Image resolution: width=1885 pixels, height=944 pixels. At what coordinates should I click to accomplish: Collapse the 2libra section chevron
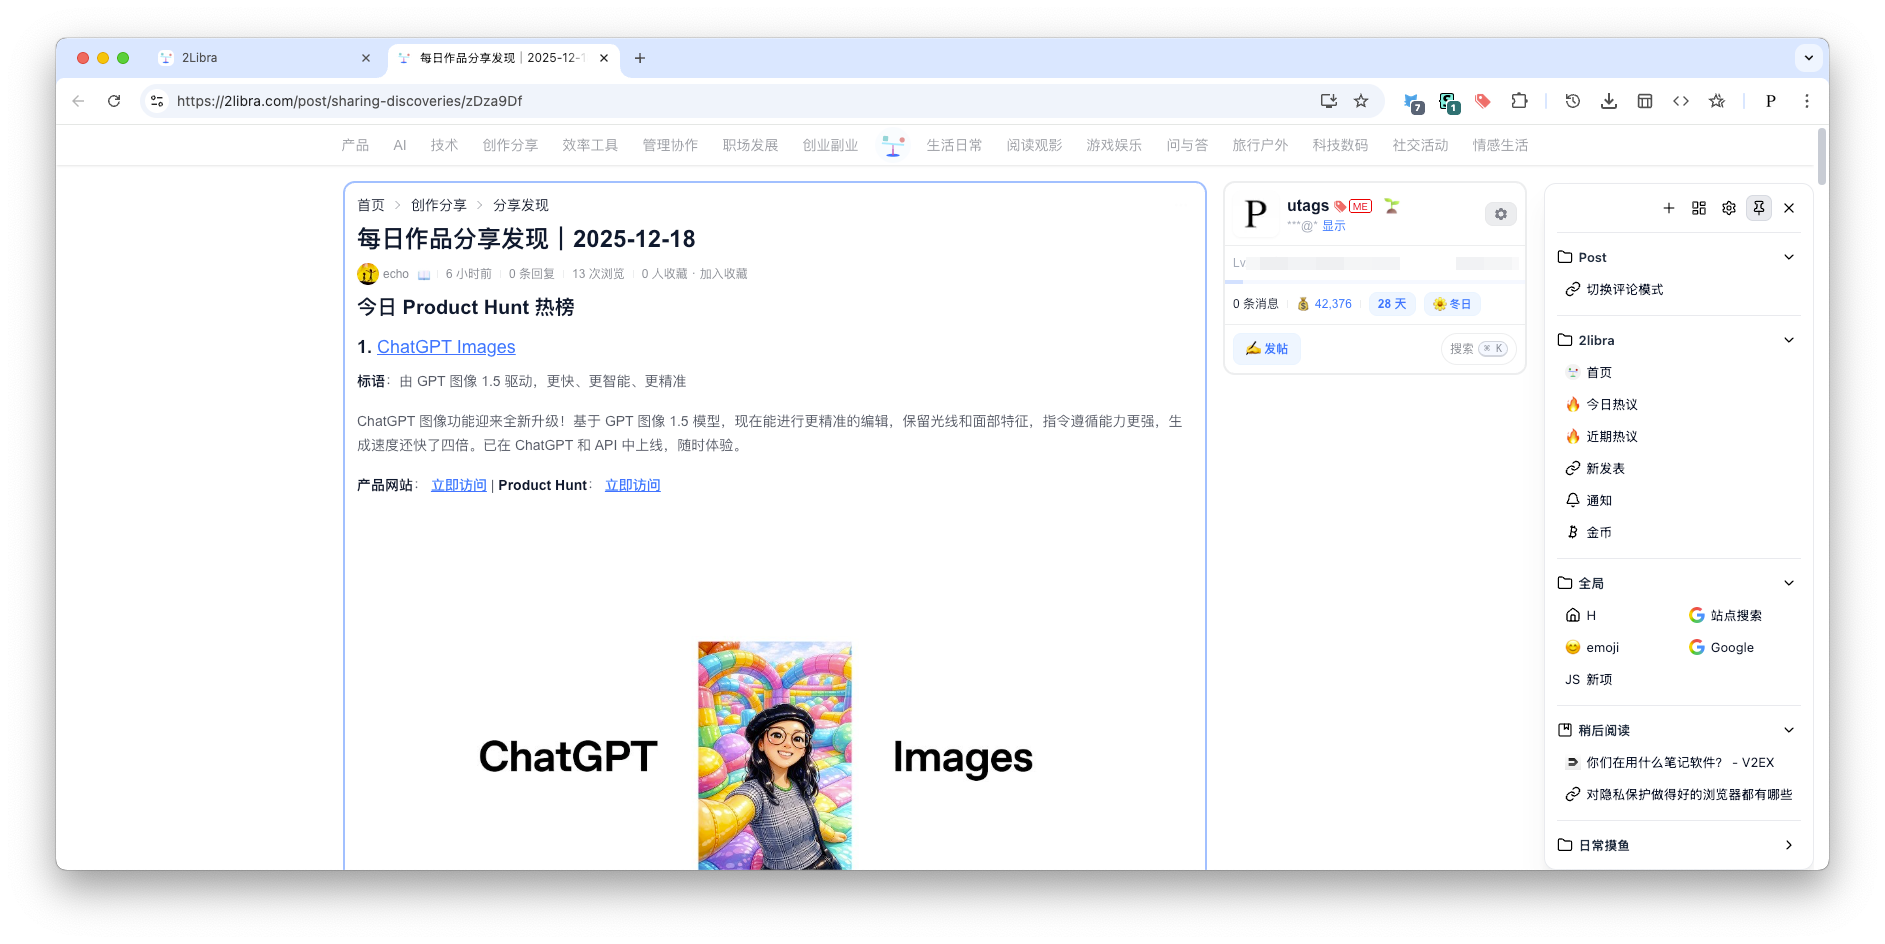click(1789, 340)
